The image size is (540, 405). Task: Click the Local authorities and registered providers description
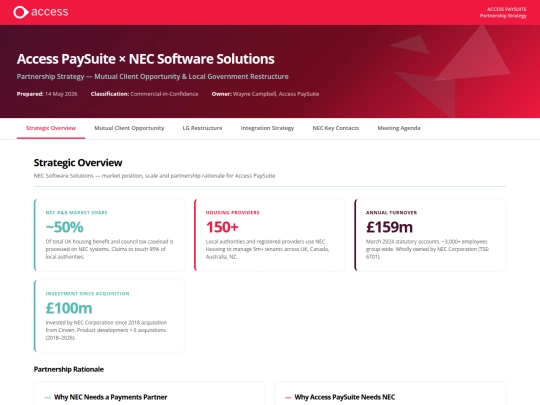tap(267, 249)
